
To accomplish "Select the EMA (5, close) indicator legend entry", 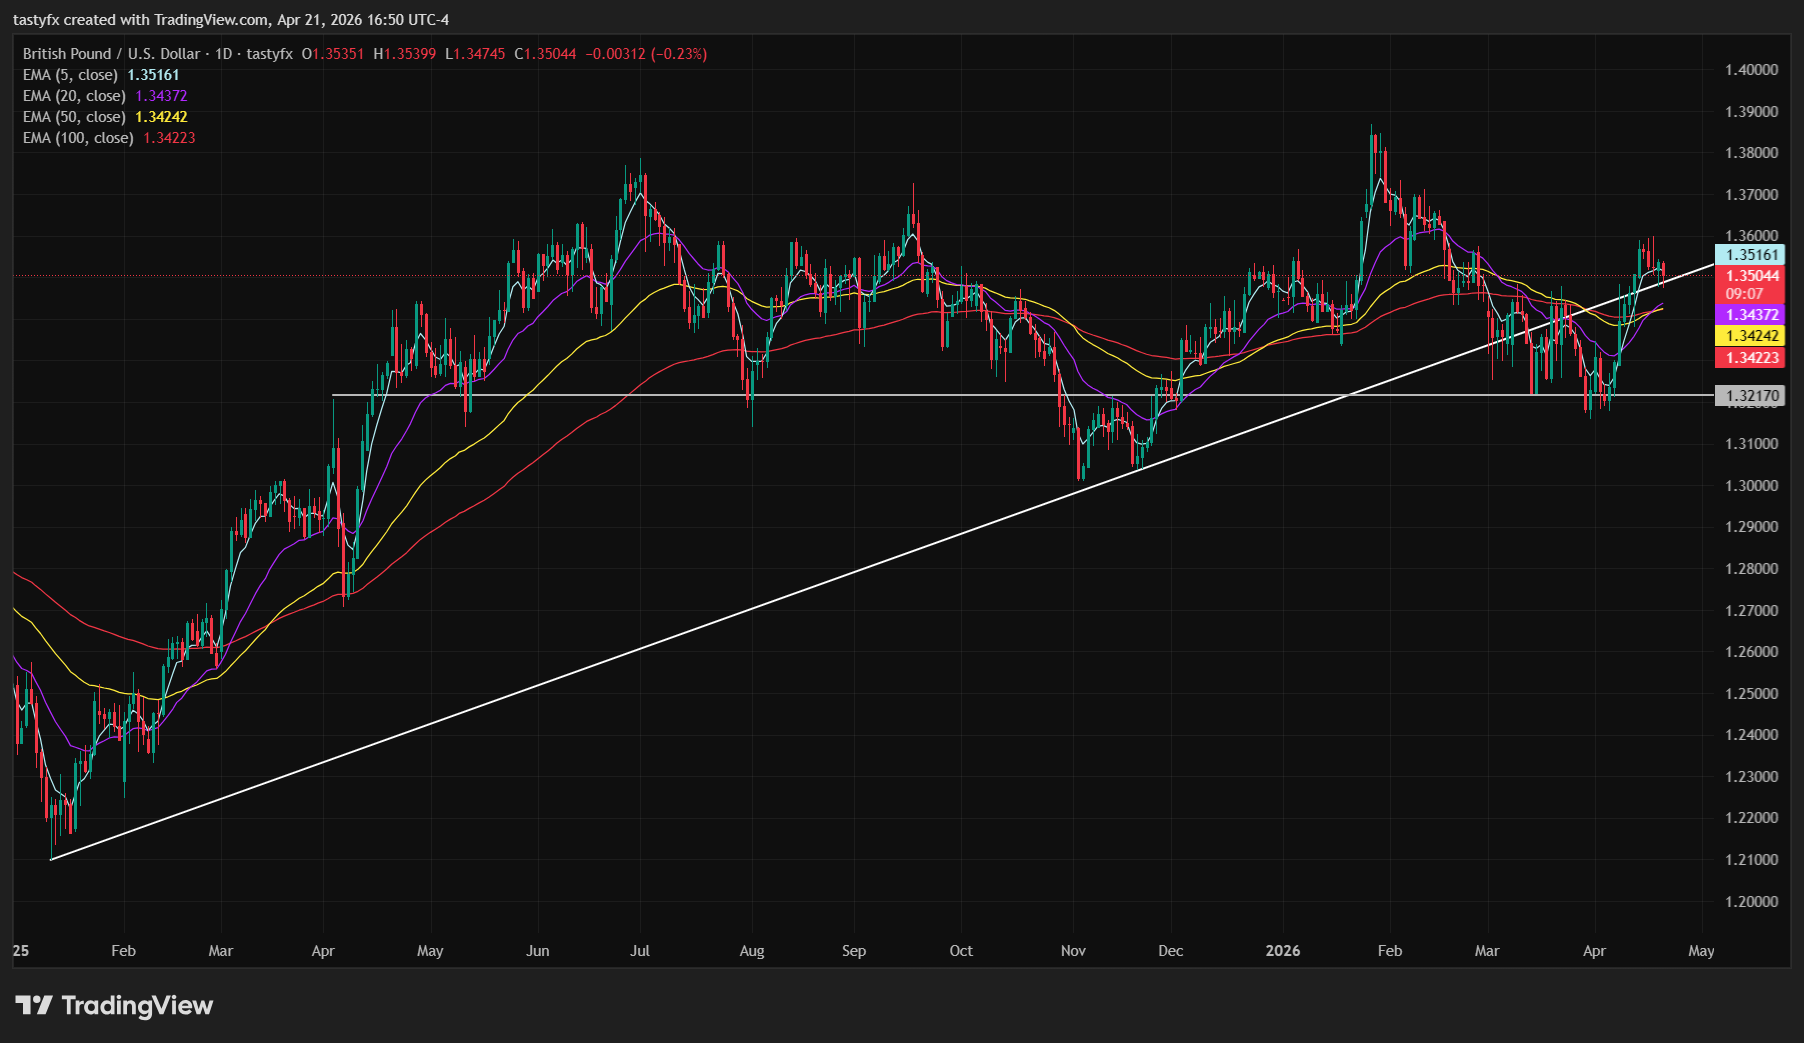I will [70, 74].
